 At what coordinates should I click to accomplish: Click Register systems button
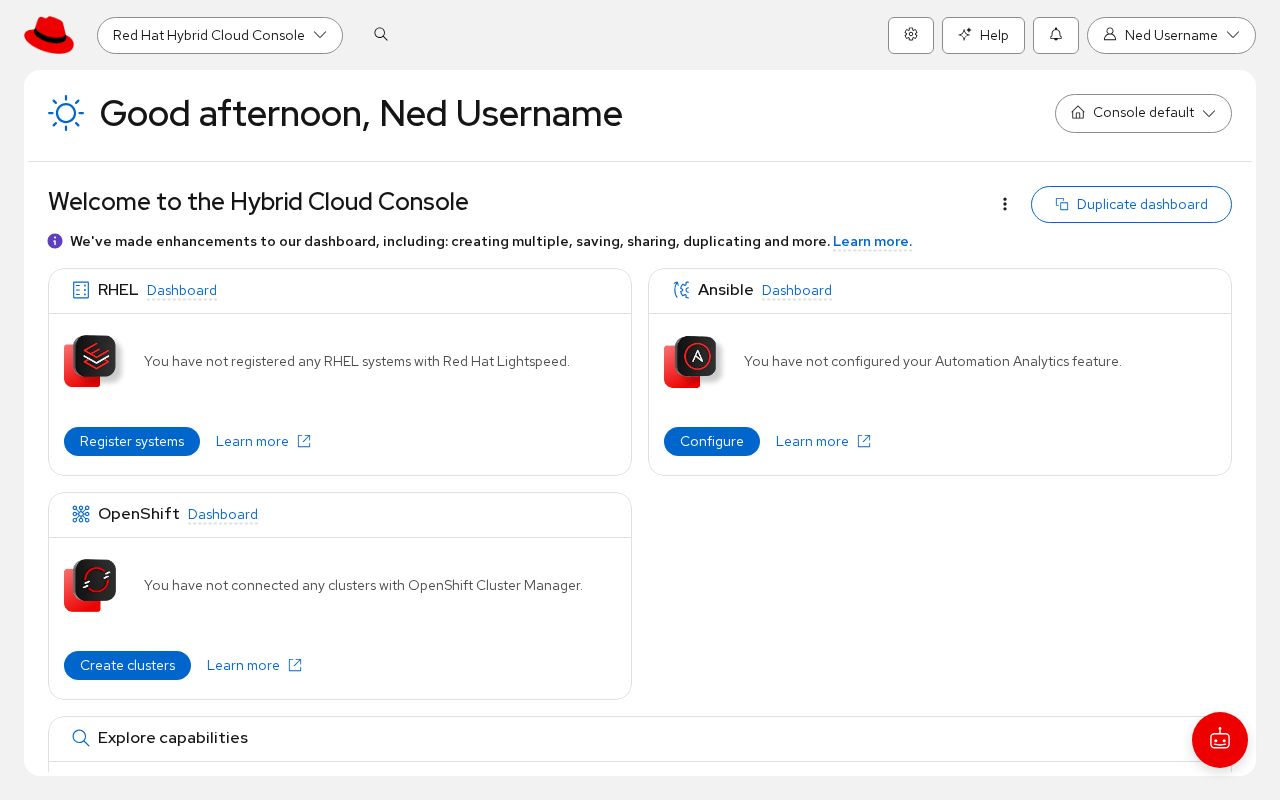click(132, 441)
